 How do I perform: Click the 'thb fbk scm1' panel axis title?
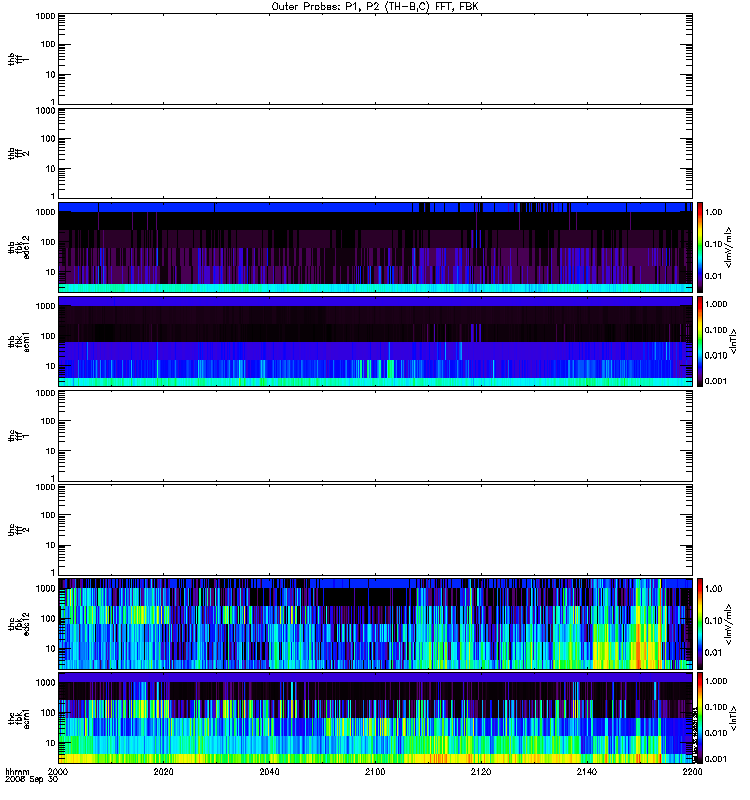tap(18, 341)
